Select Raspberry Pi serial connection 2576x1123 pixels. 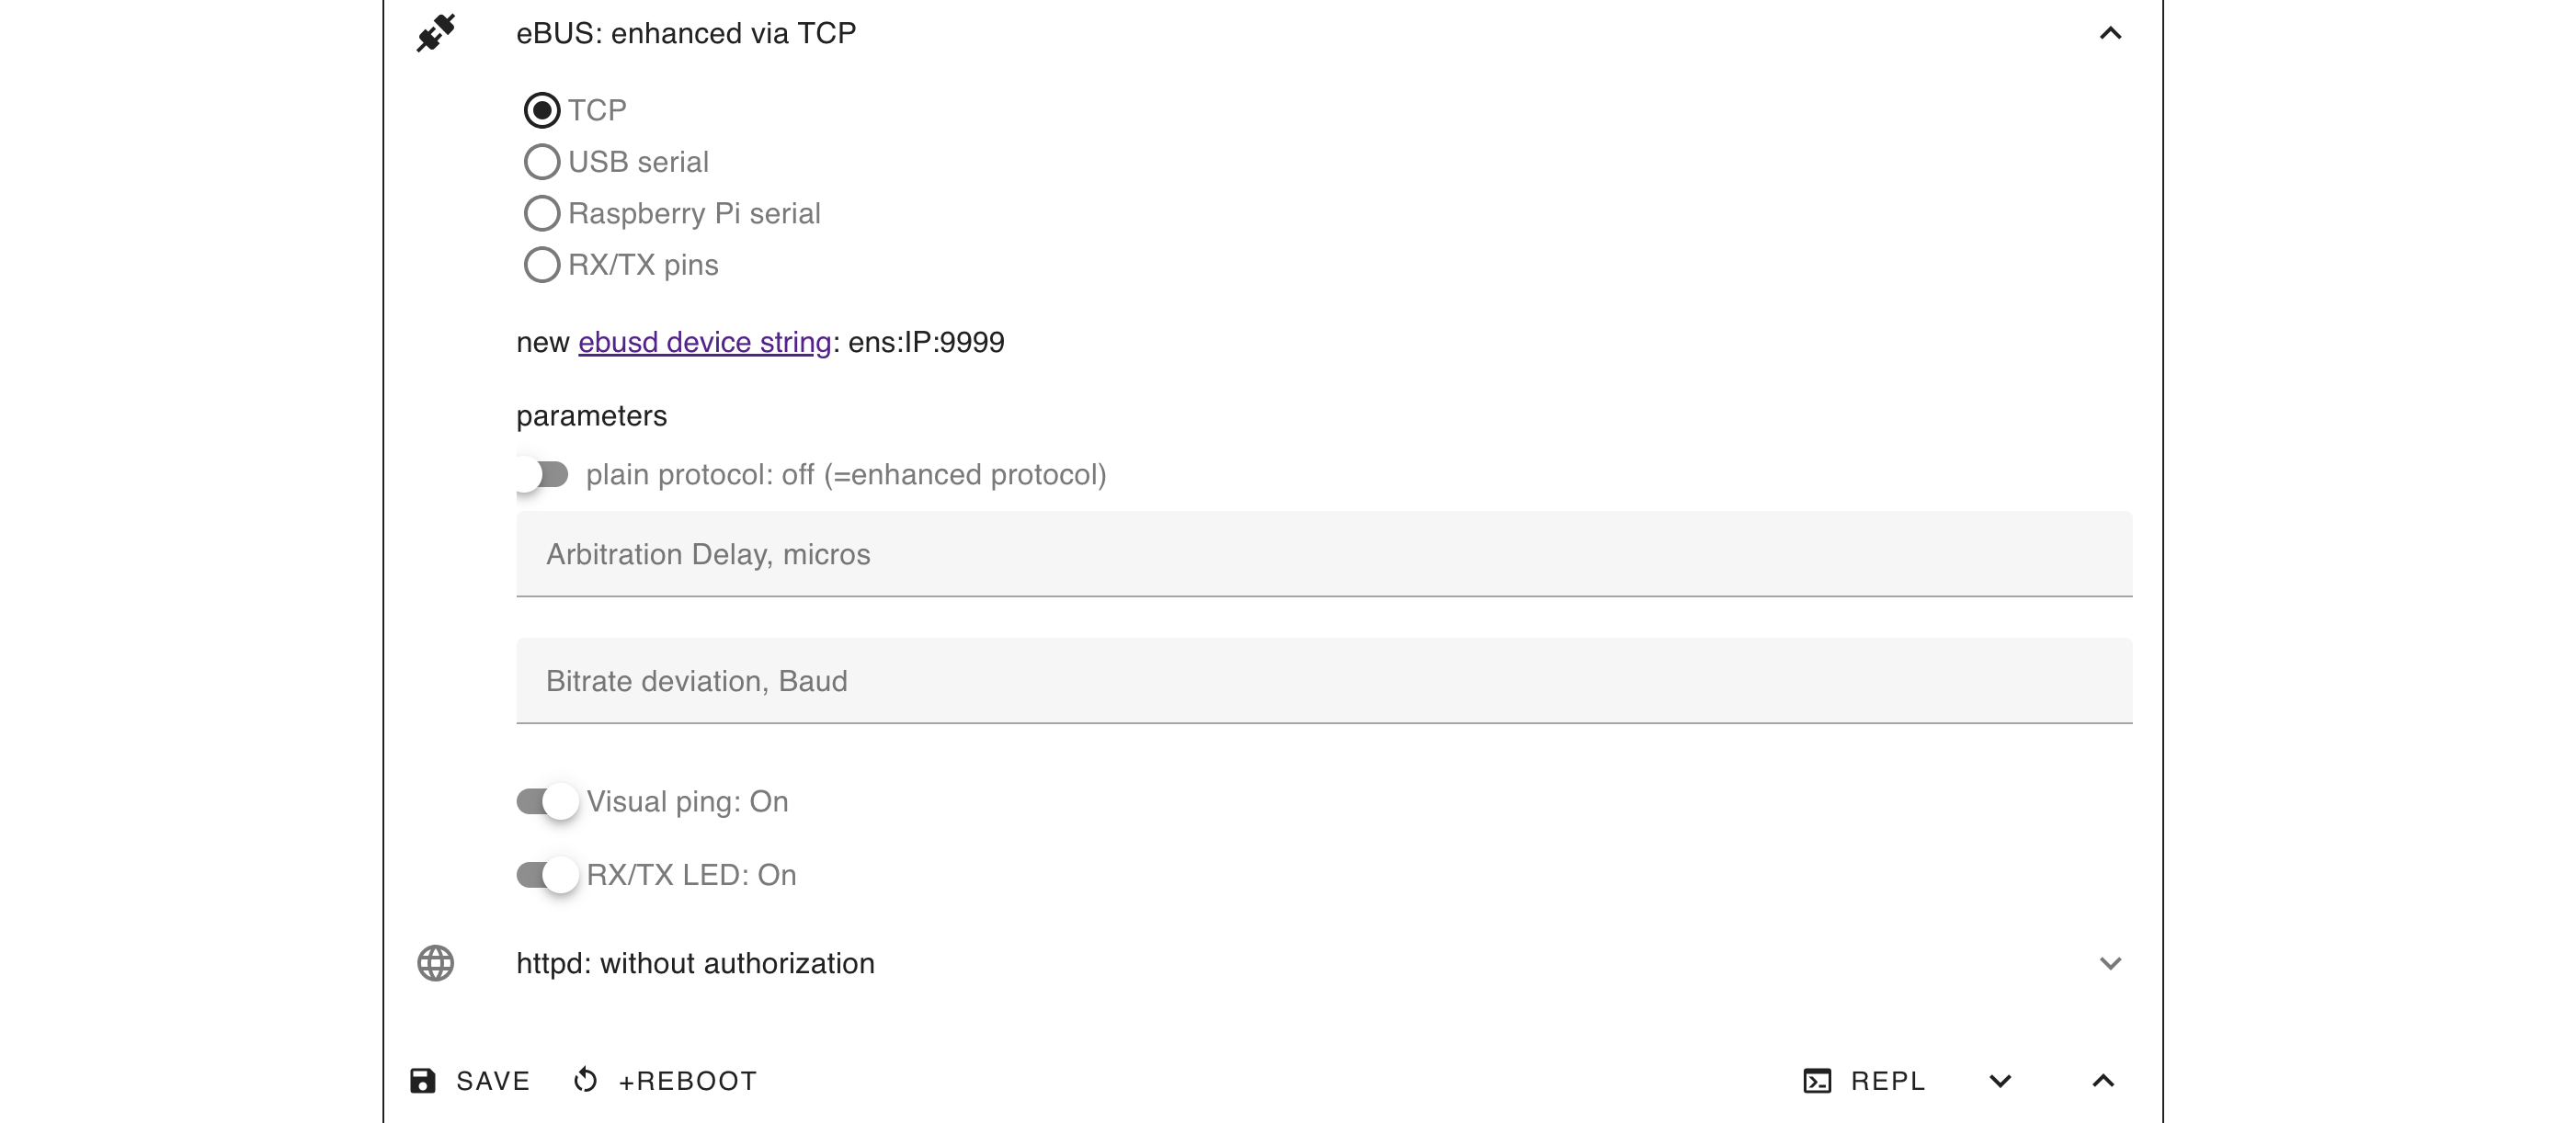coord(542,213)
